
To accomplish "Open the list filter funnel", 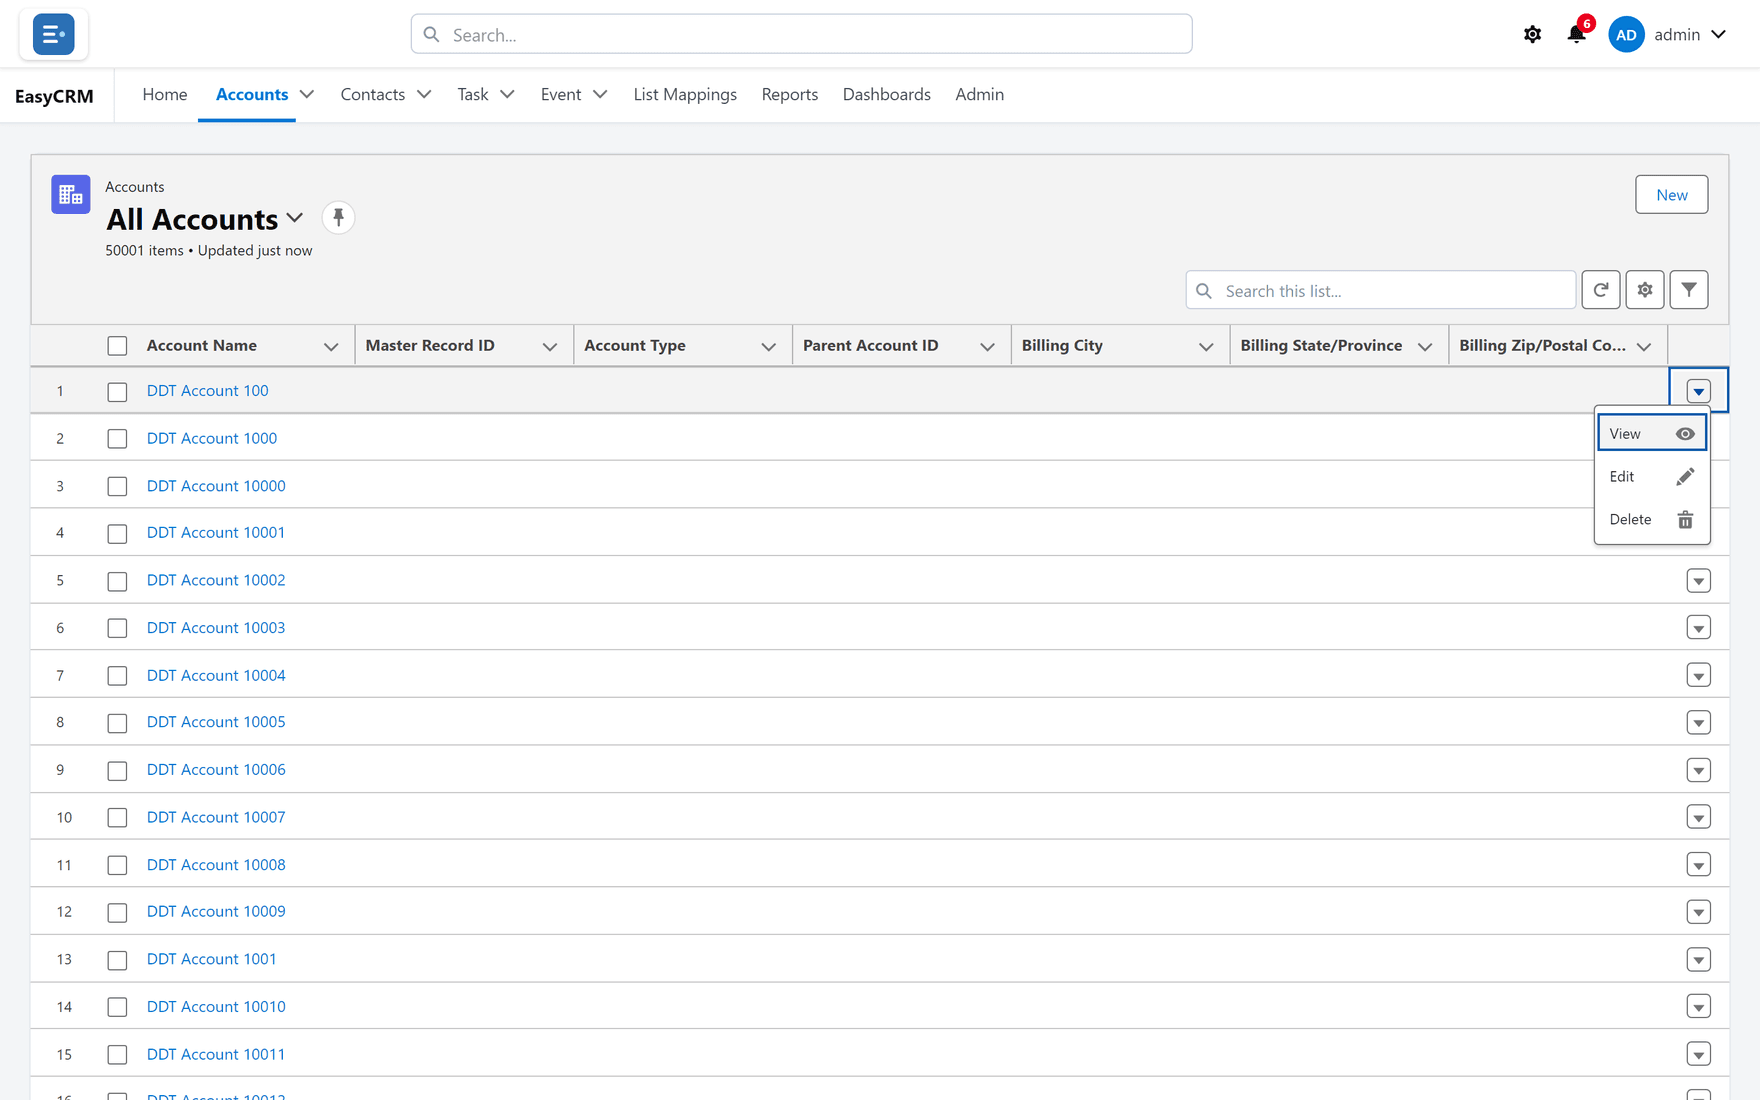I will (x=1688, y=290).
